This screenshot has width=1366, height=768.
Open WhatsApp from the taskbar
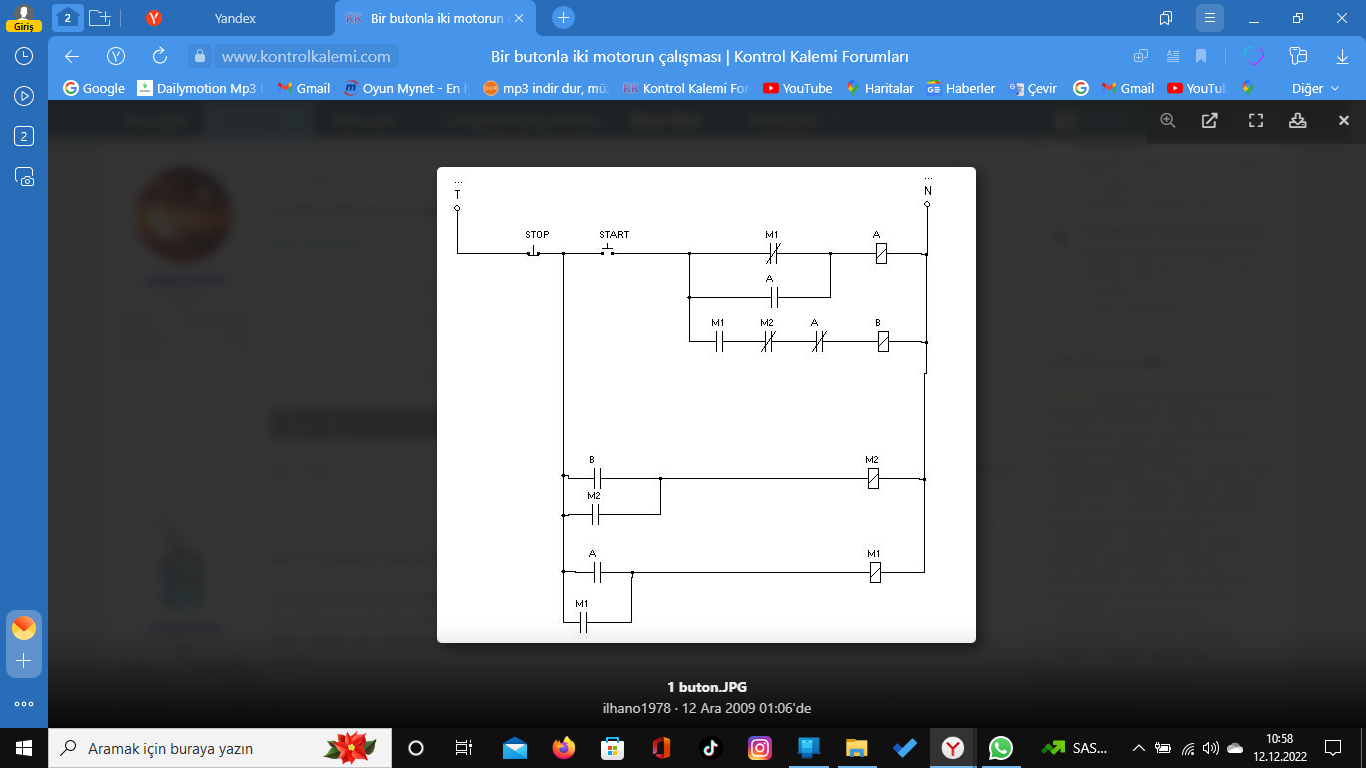[1000, 748]
